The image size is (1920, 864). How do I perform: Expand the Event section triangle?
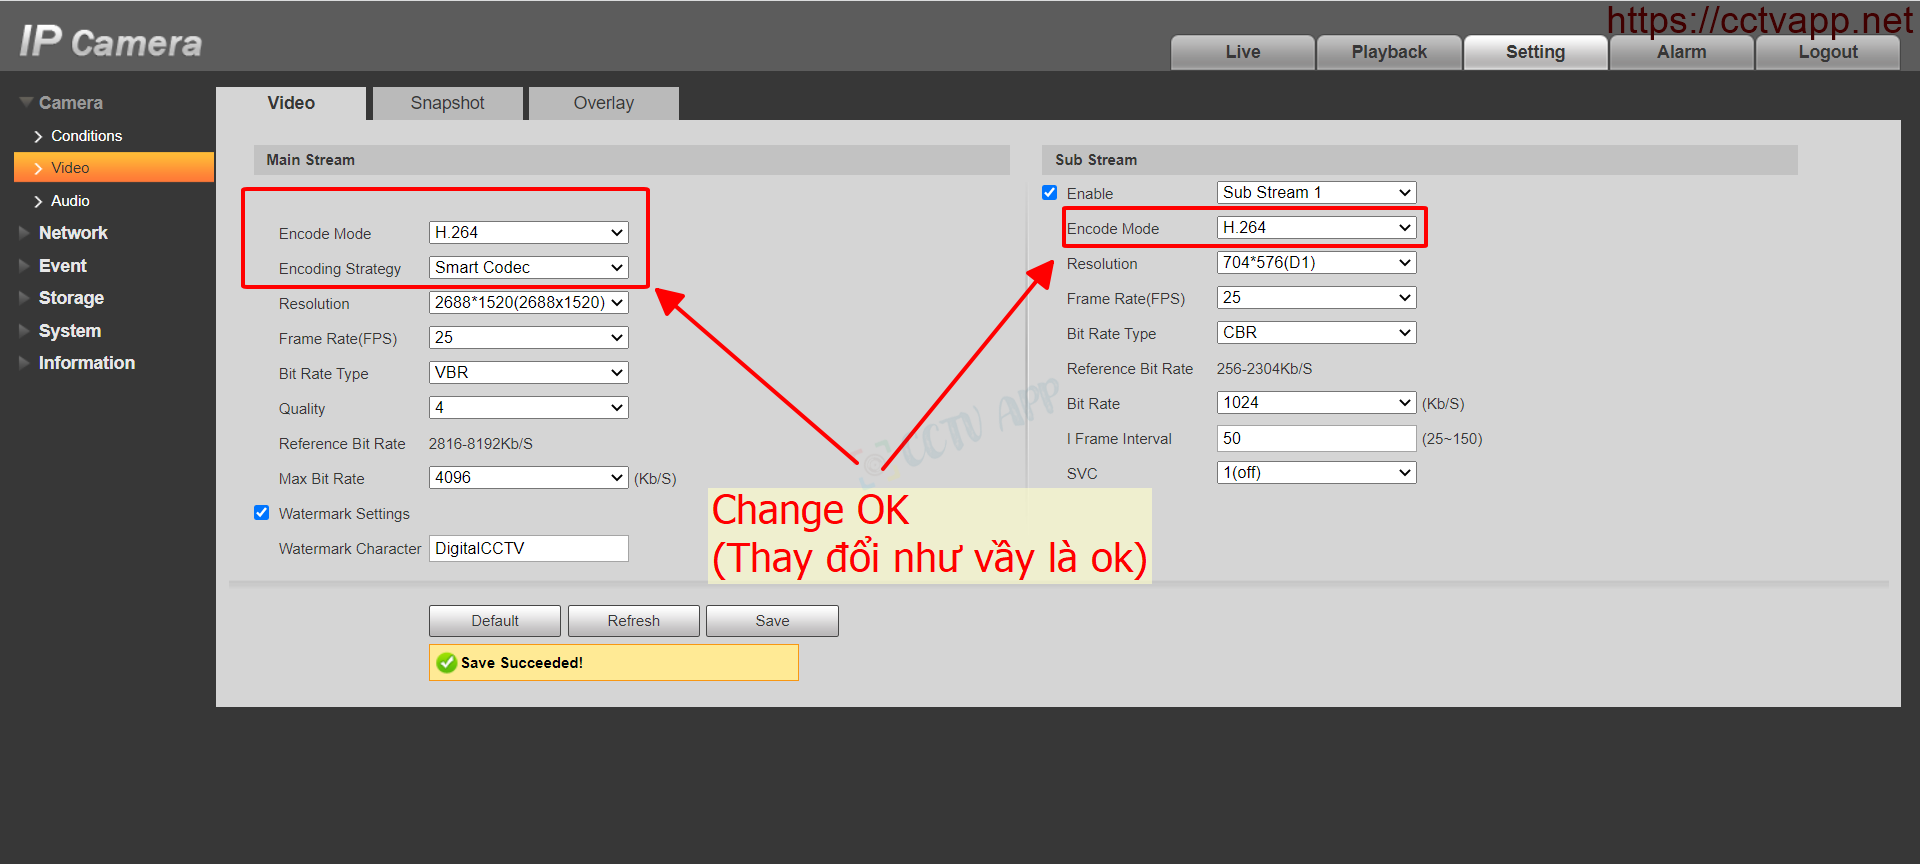25,266
